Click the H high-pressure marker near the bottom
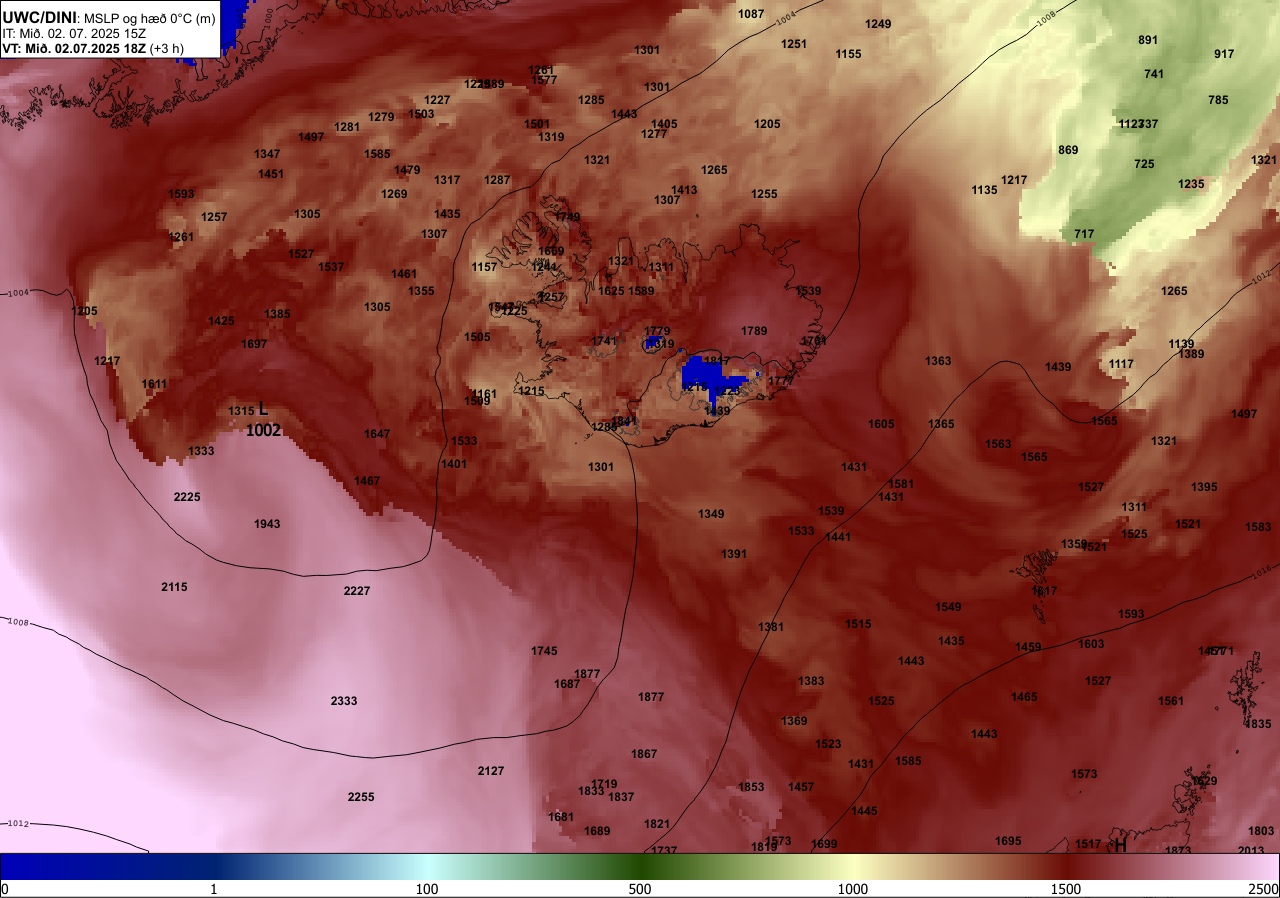1280x898 pixels. click(1121, 846)
